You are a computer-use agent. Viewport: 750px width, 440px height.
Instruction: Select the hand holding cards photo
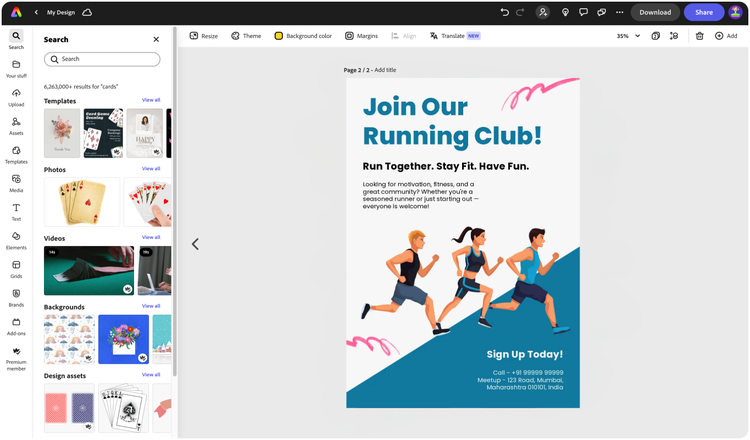147,202
